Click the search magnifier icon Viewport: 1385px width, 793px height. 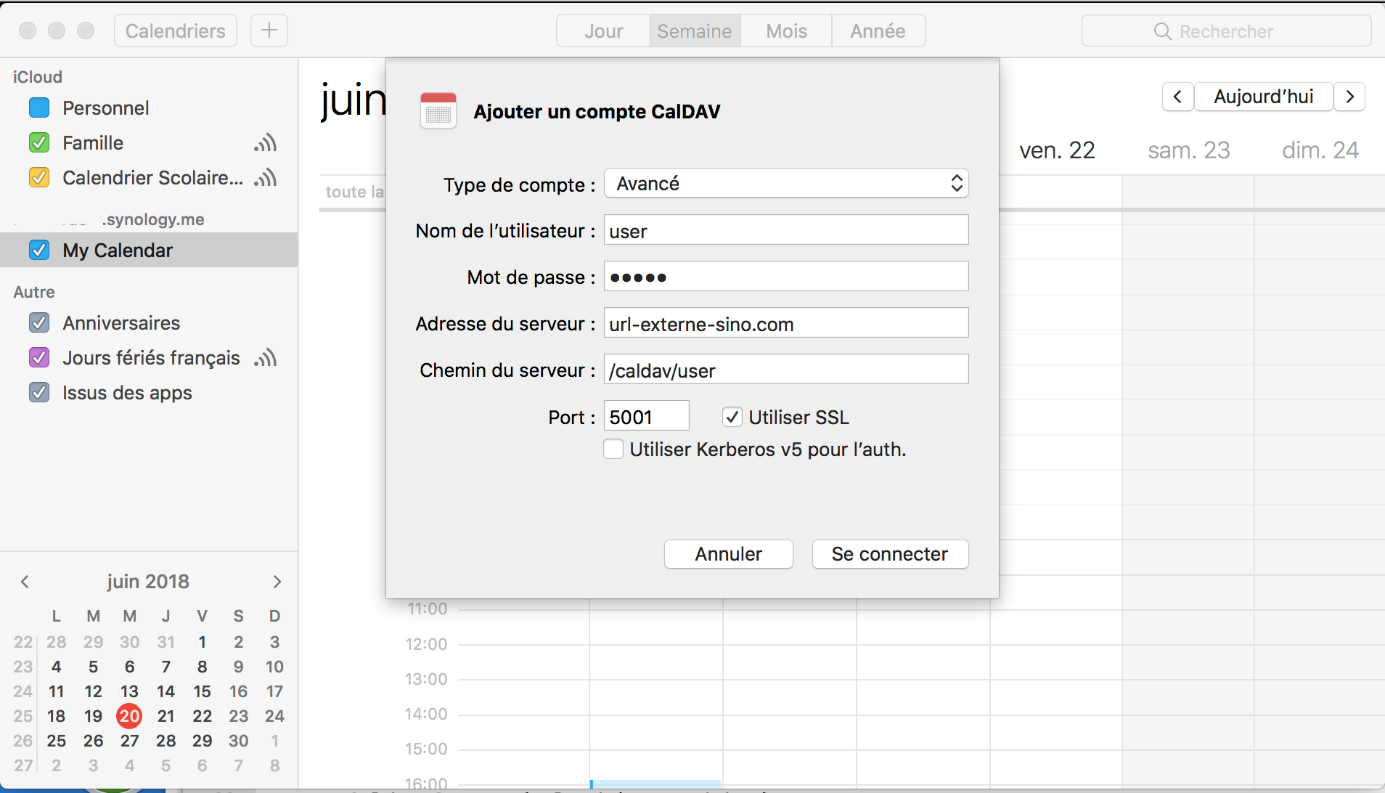(x=1162, y=32)
